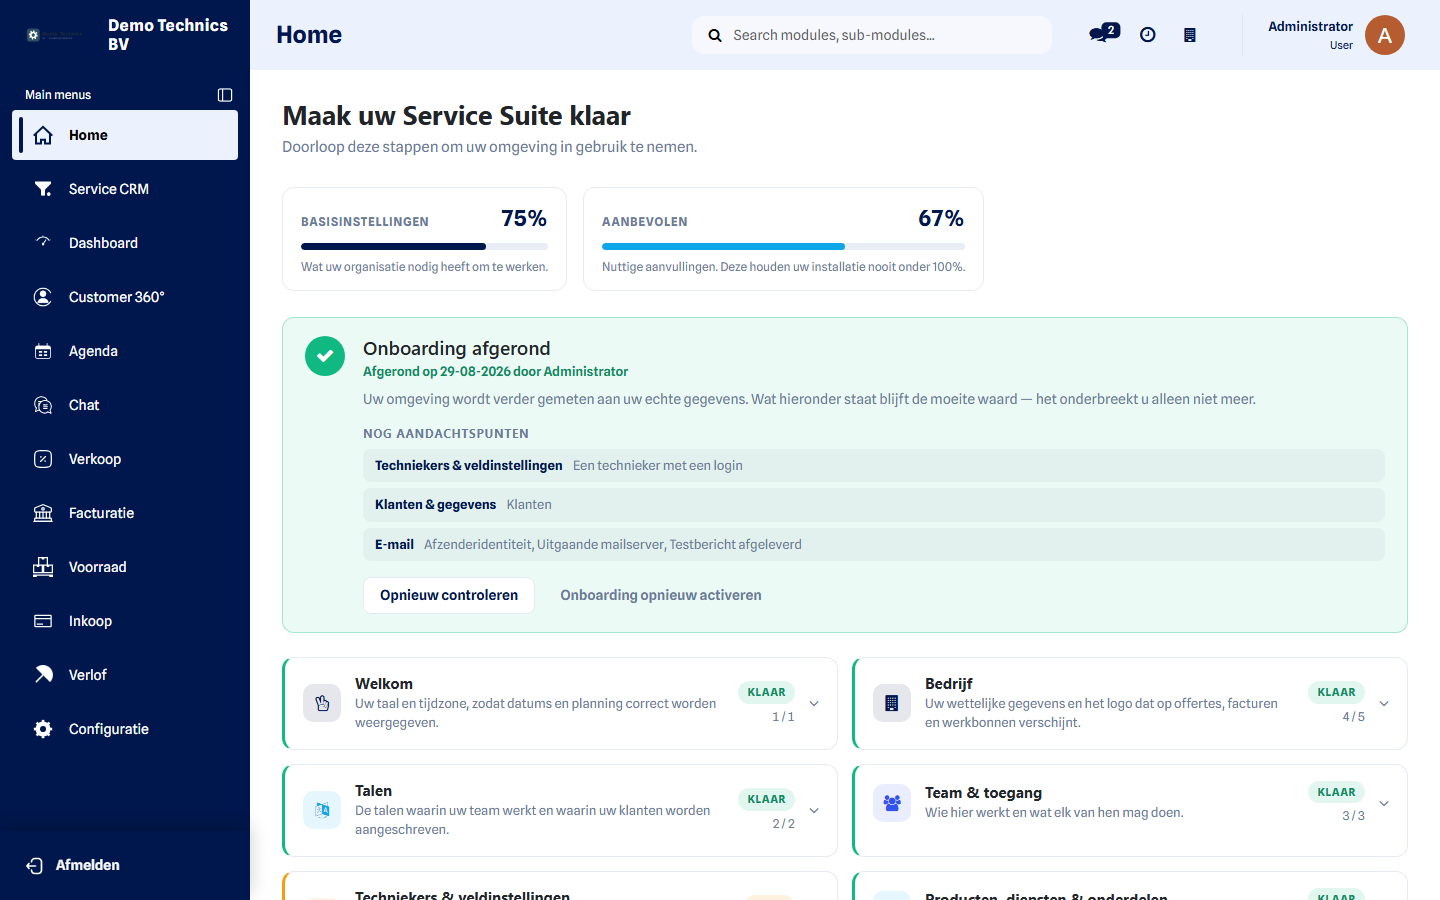Image resolution: width=1440 pixels, height=900 pixels.
Task: Click the Facturatie bank icon
Action: (43, 513)
